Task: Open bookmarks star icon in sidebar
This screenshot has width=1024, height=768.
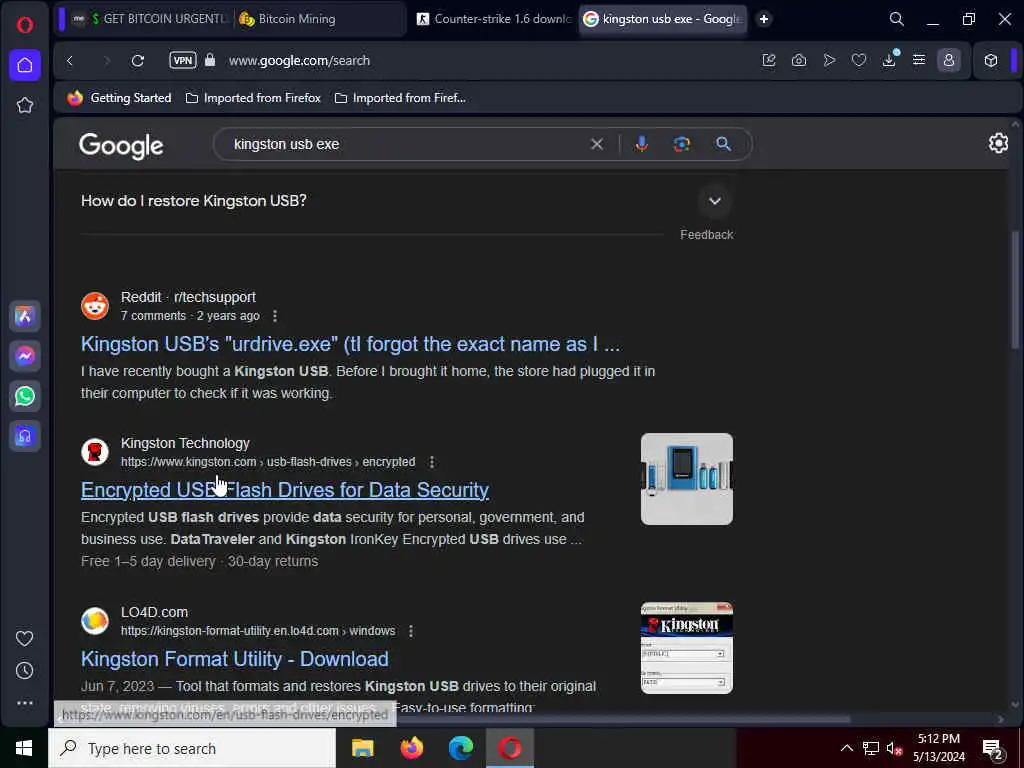Action: [25, 105]
